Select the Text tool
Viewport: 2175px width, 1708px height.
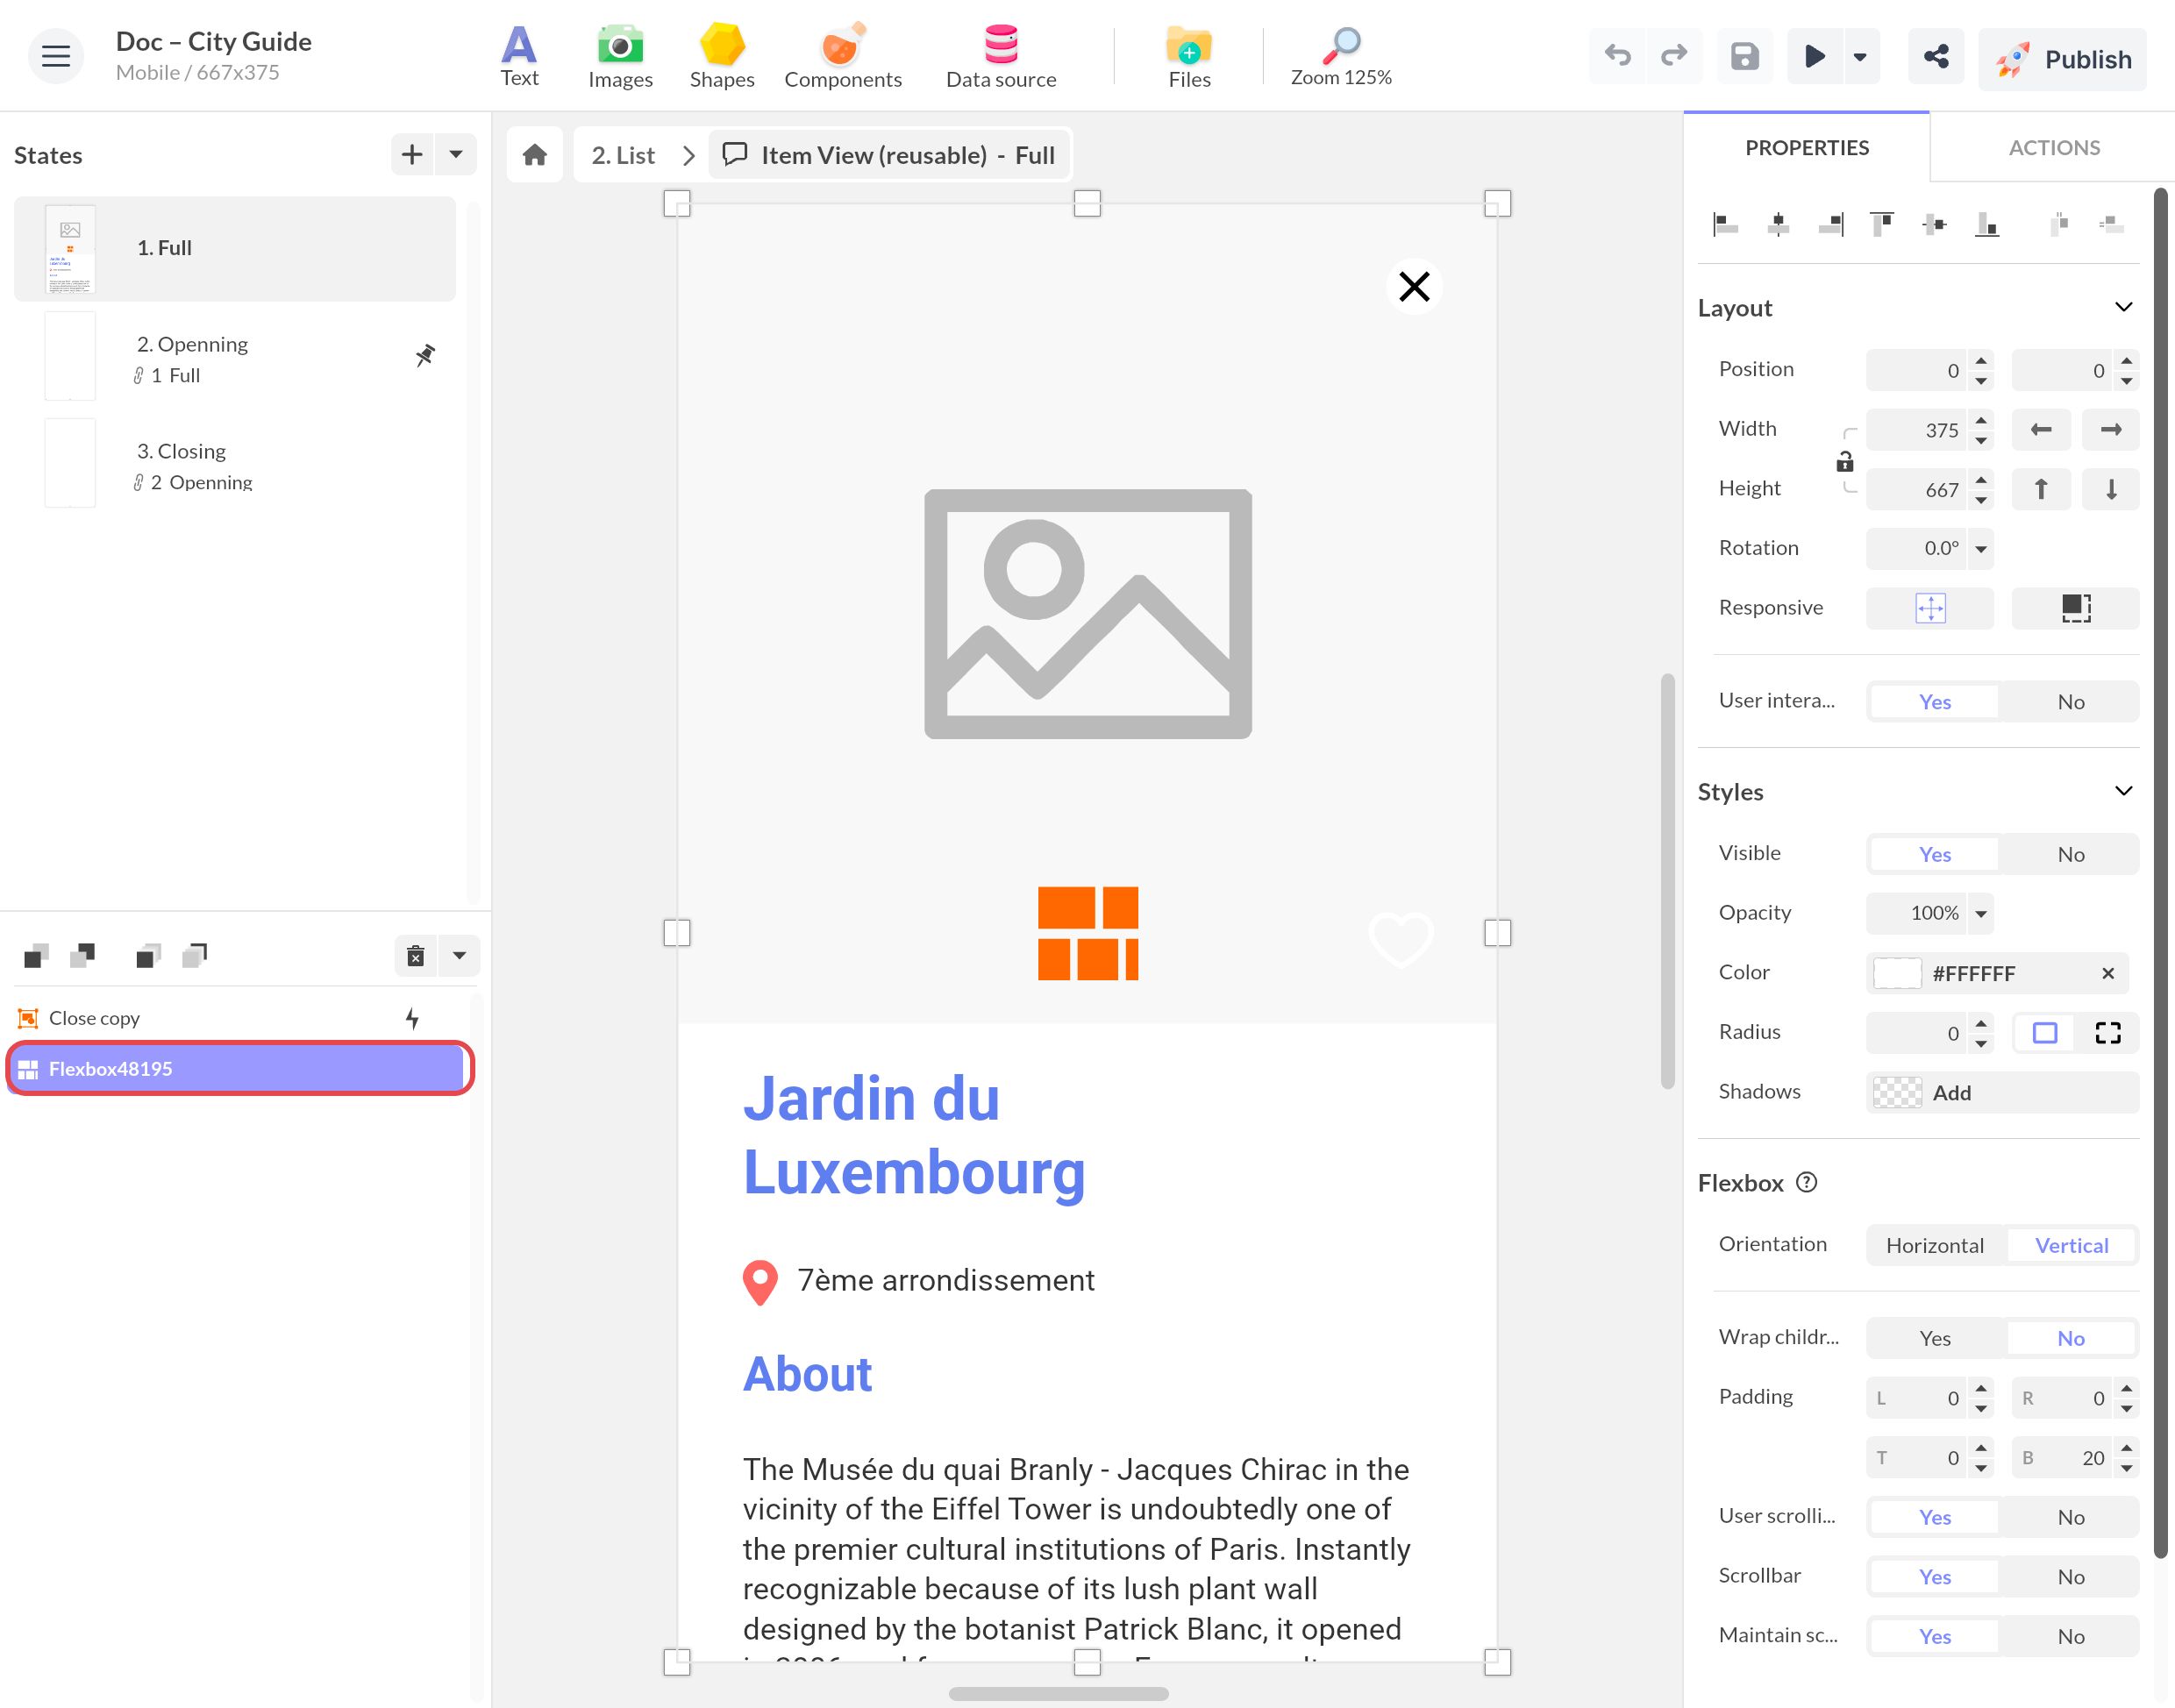pos(519,57)
